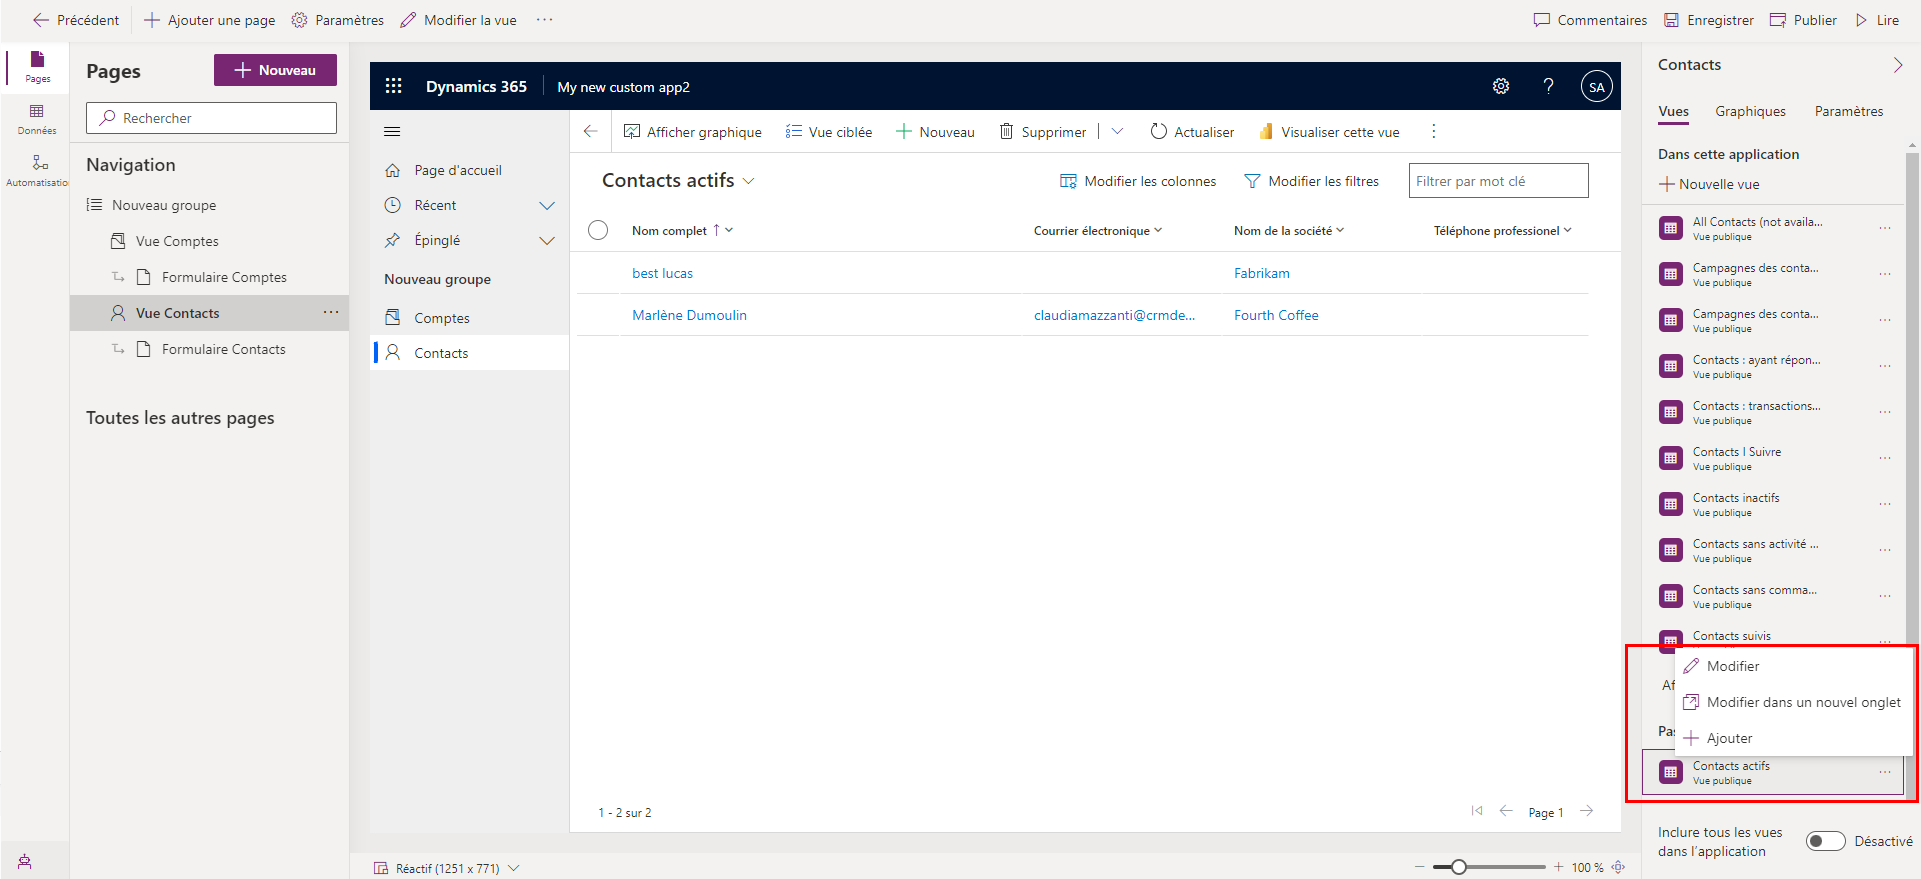1921x879 pixels.
Task: Select Vue Comptes in navigation tree
Action: pyautogui.click(x=177, y=241)
